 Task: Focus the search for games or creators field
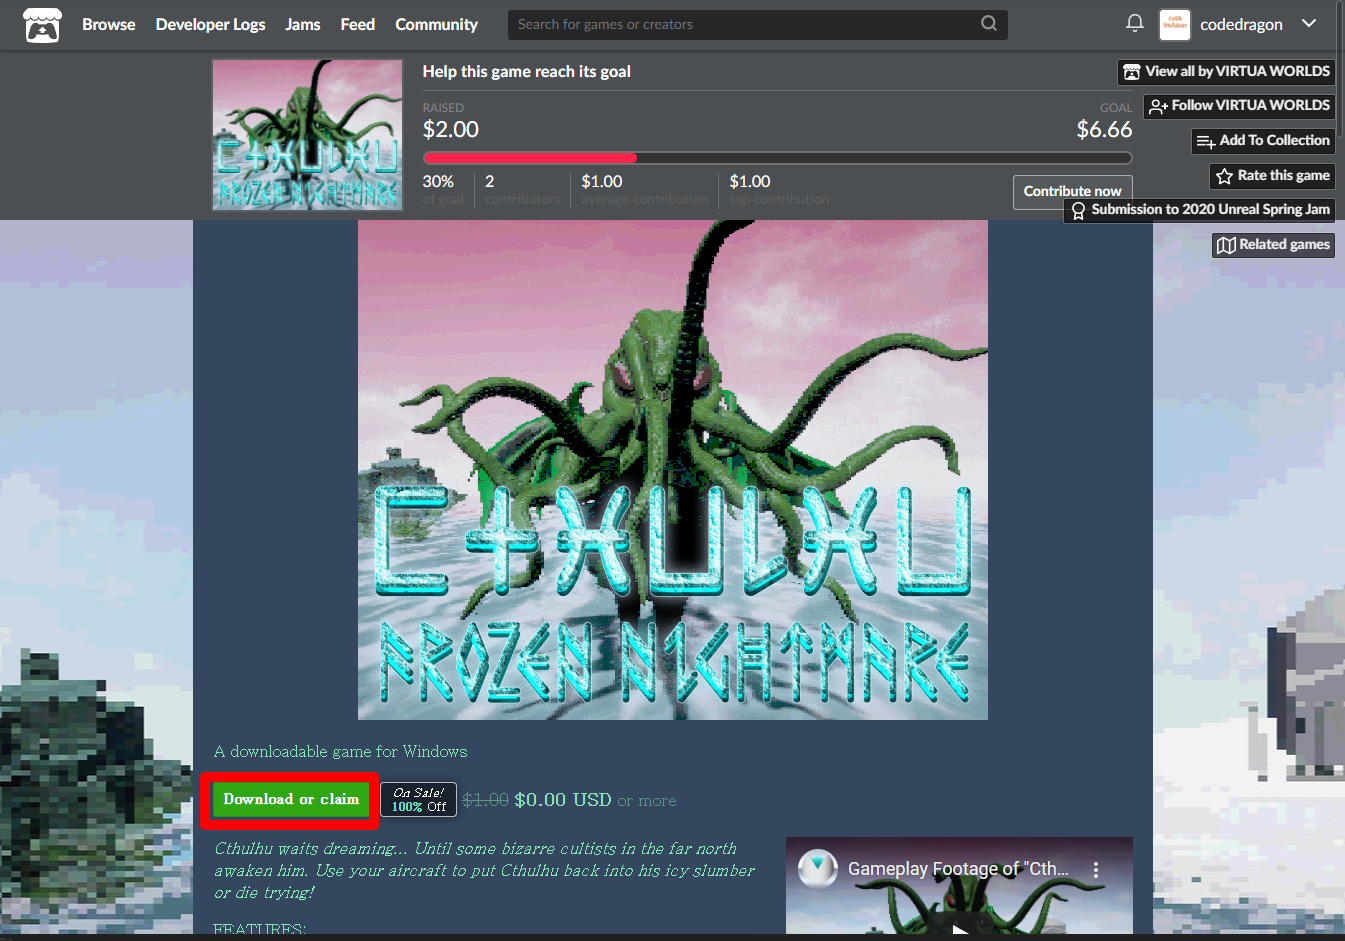pos(758,24)
